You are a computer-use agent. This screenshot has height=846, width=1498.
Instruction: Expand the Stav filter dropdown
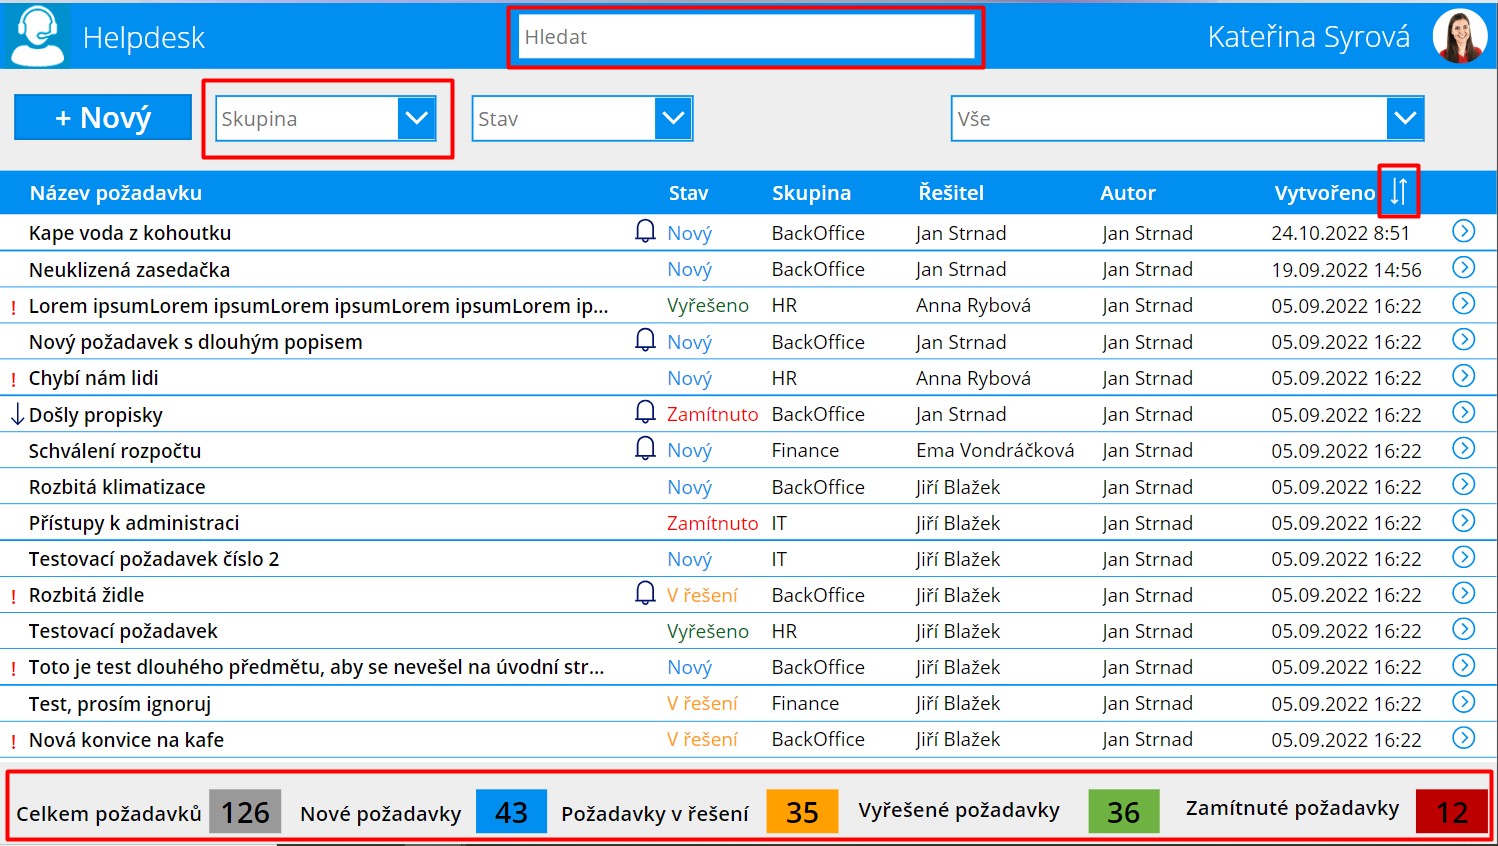[673, 118]
